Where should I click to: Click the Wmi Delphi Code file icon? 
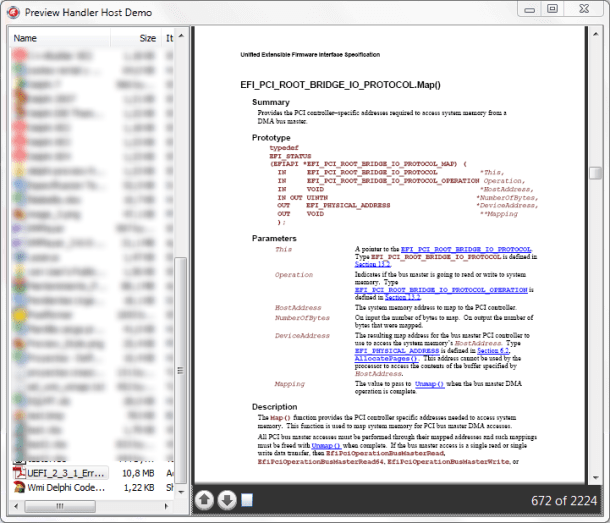coord(19,486)
